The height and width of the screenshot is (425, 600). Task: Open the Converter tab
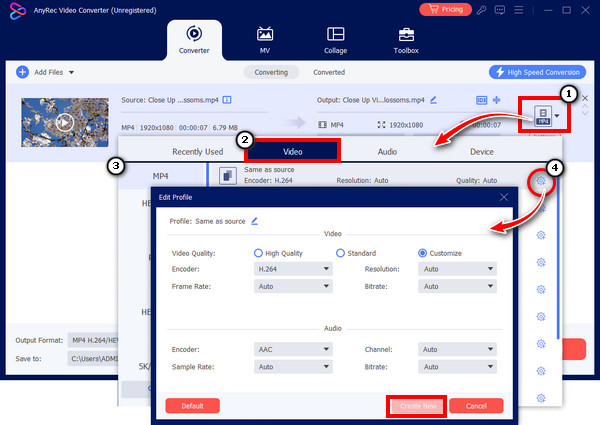pos(194,40)
